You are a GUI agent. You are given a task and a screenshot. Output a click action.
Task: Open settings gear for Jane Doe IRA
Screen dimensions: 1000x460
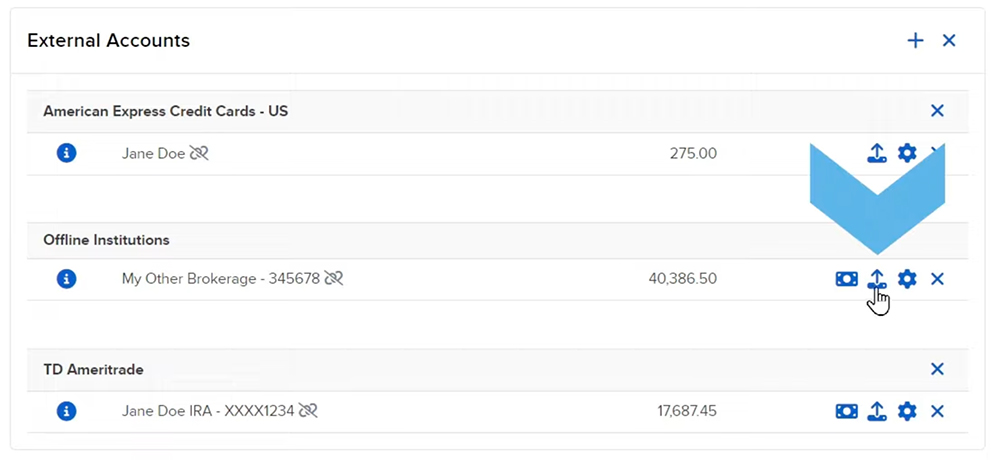[x=907, y=411]
